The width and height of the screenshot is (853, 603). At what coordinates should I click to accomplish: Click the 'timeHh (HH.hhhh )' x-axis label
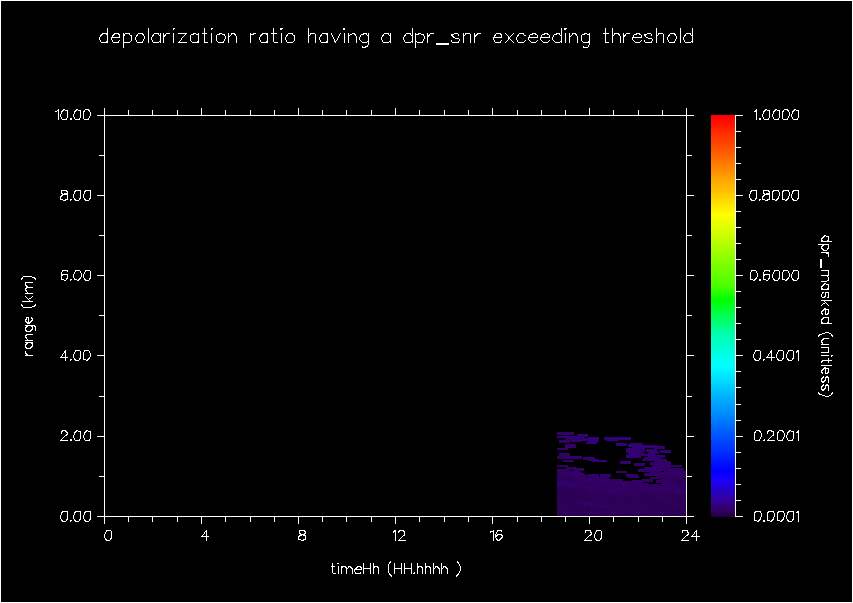point(396,569)
